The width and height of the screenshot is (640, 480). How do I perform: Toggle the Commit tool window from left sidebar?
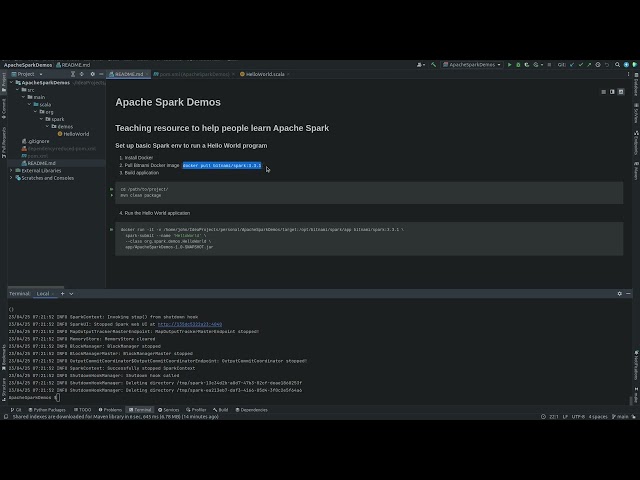point(4,109)
